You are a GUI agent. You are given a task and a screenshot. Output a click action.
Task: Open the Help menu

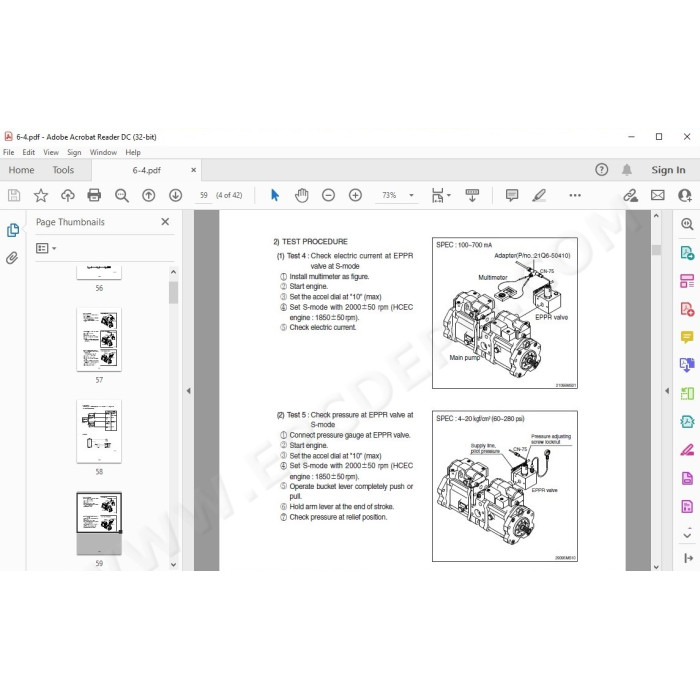tap(133, 152)
